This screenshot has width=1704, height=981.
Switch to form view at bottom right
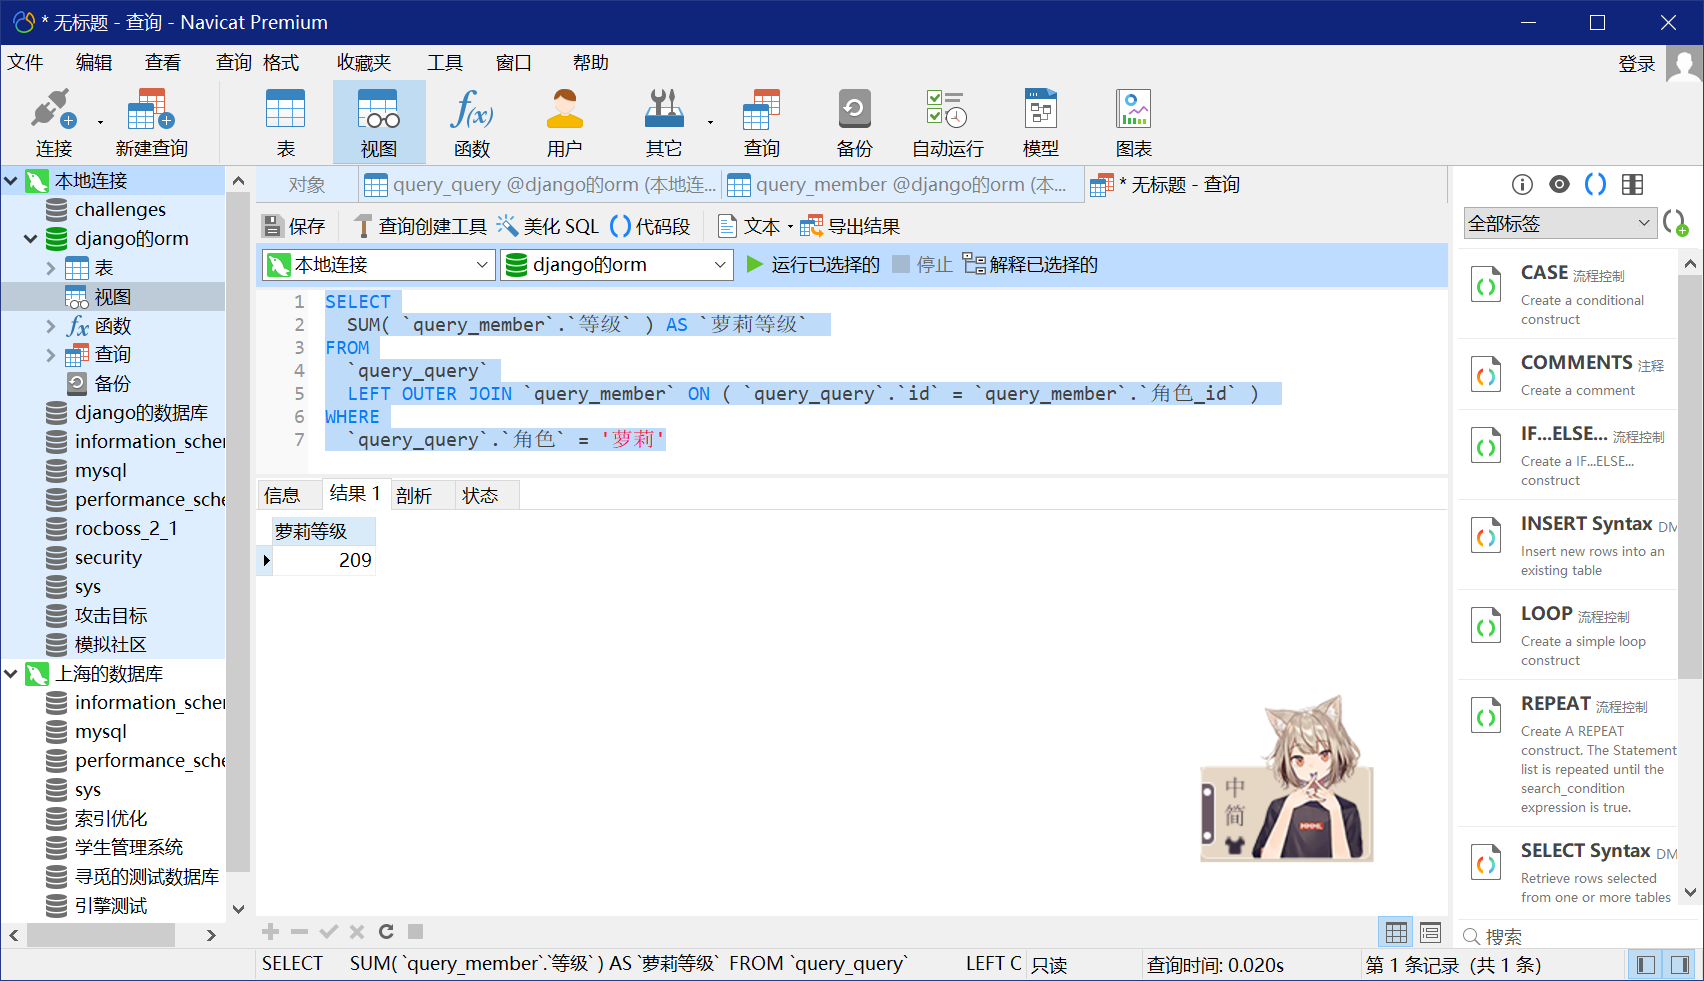(x=1430, y=931)
